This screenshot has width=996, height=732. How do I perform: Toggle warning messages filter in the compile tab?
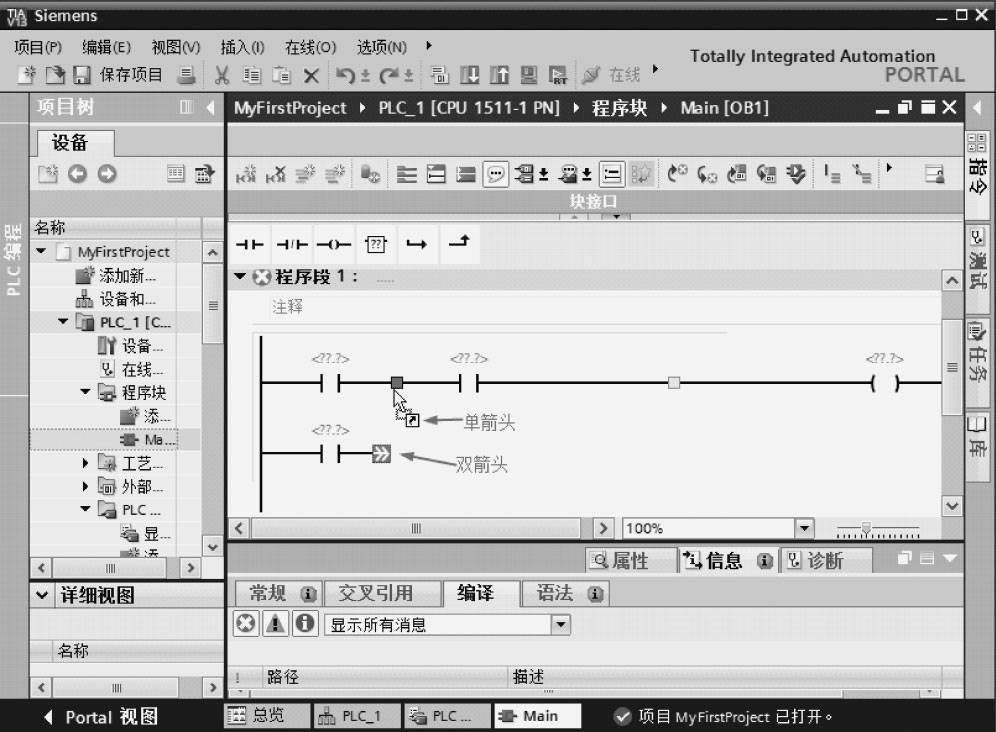click(x=276, y=624)
